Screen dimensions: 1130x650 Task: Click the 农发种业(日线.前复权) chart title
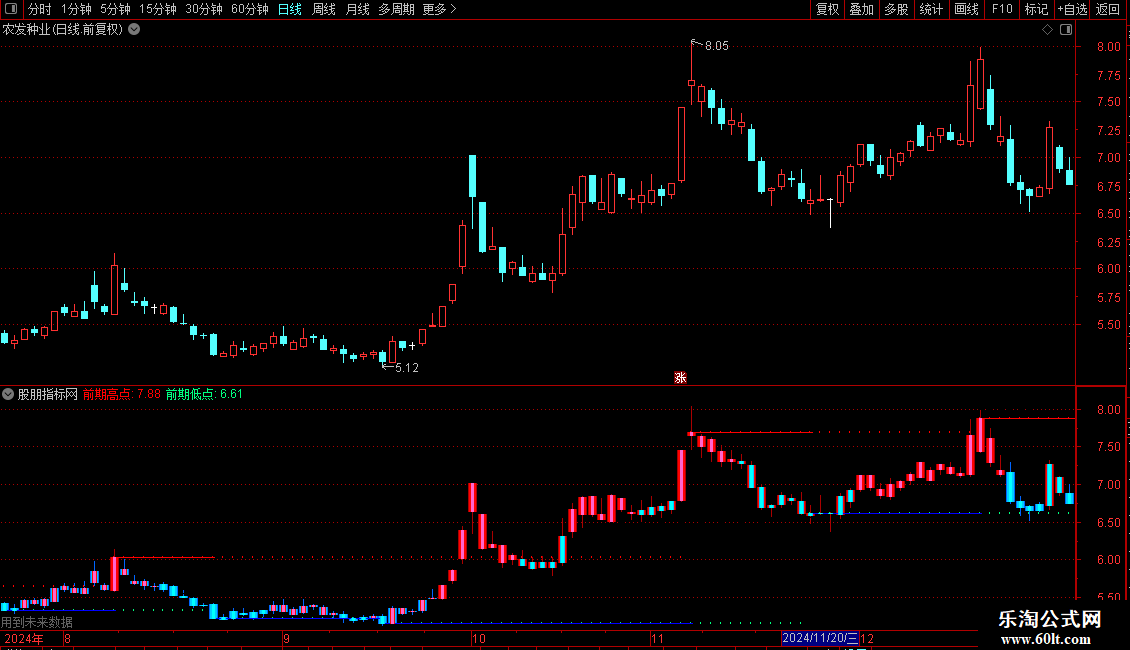(63, 30)
